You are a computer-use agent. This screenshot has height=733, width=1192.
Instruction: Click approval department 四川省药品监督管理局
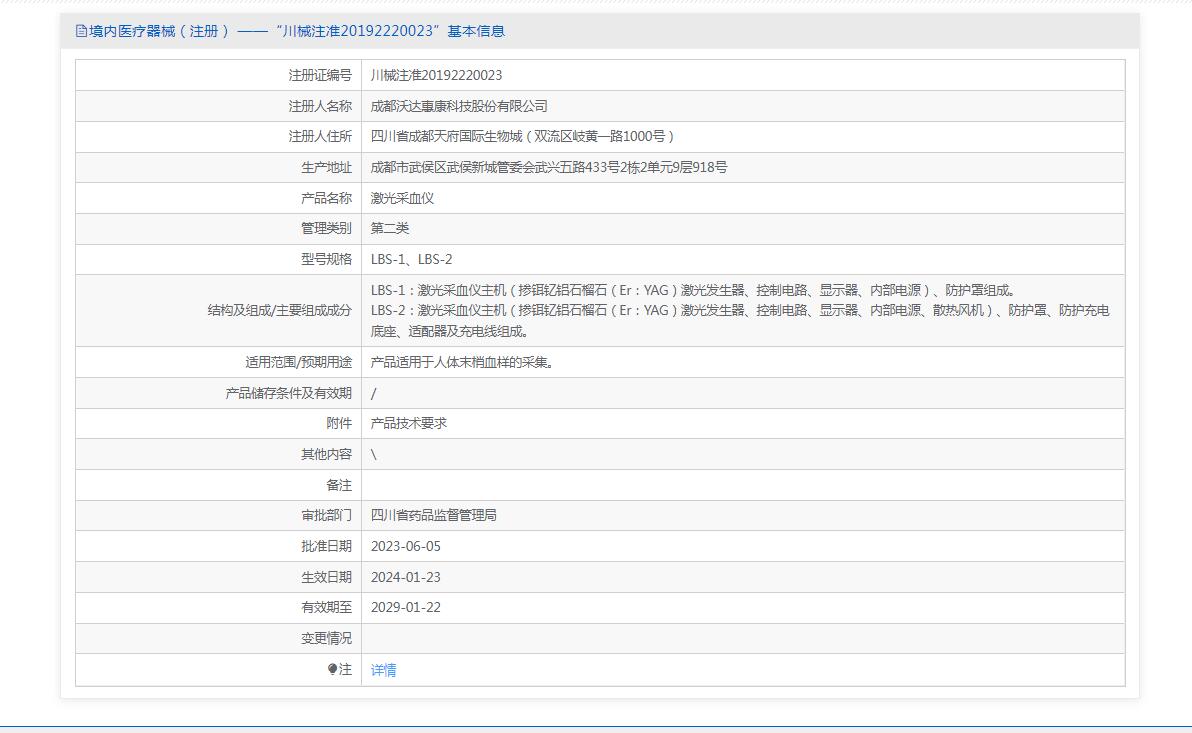click(433, 515)
